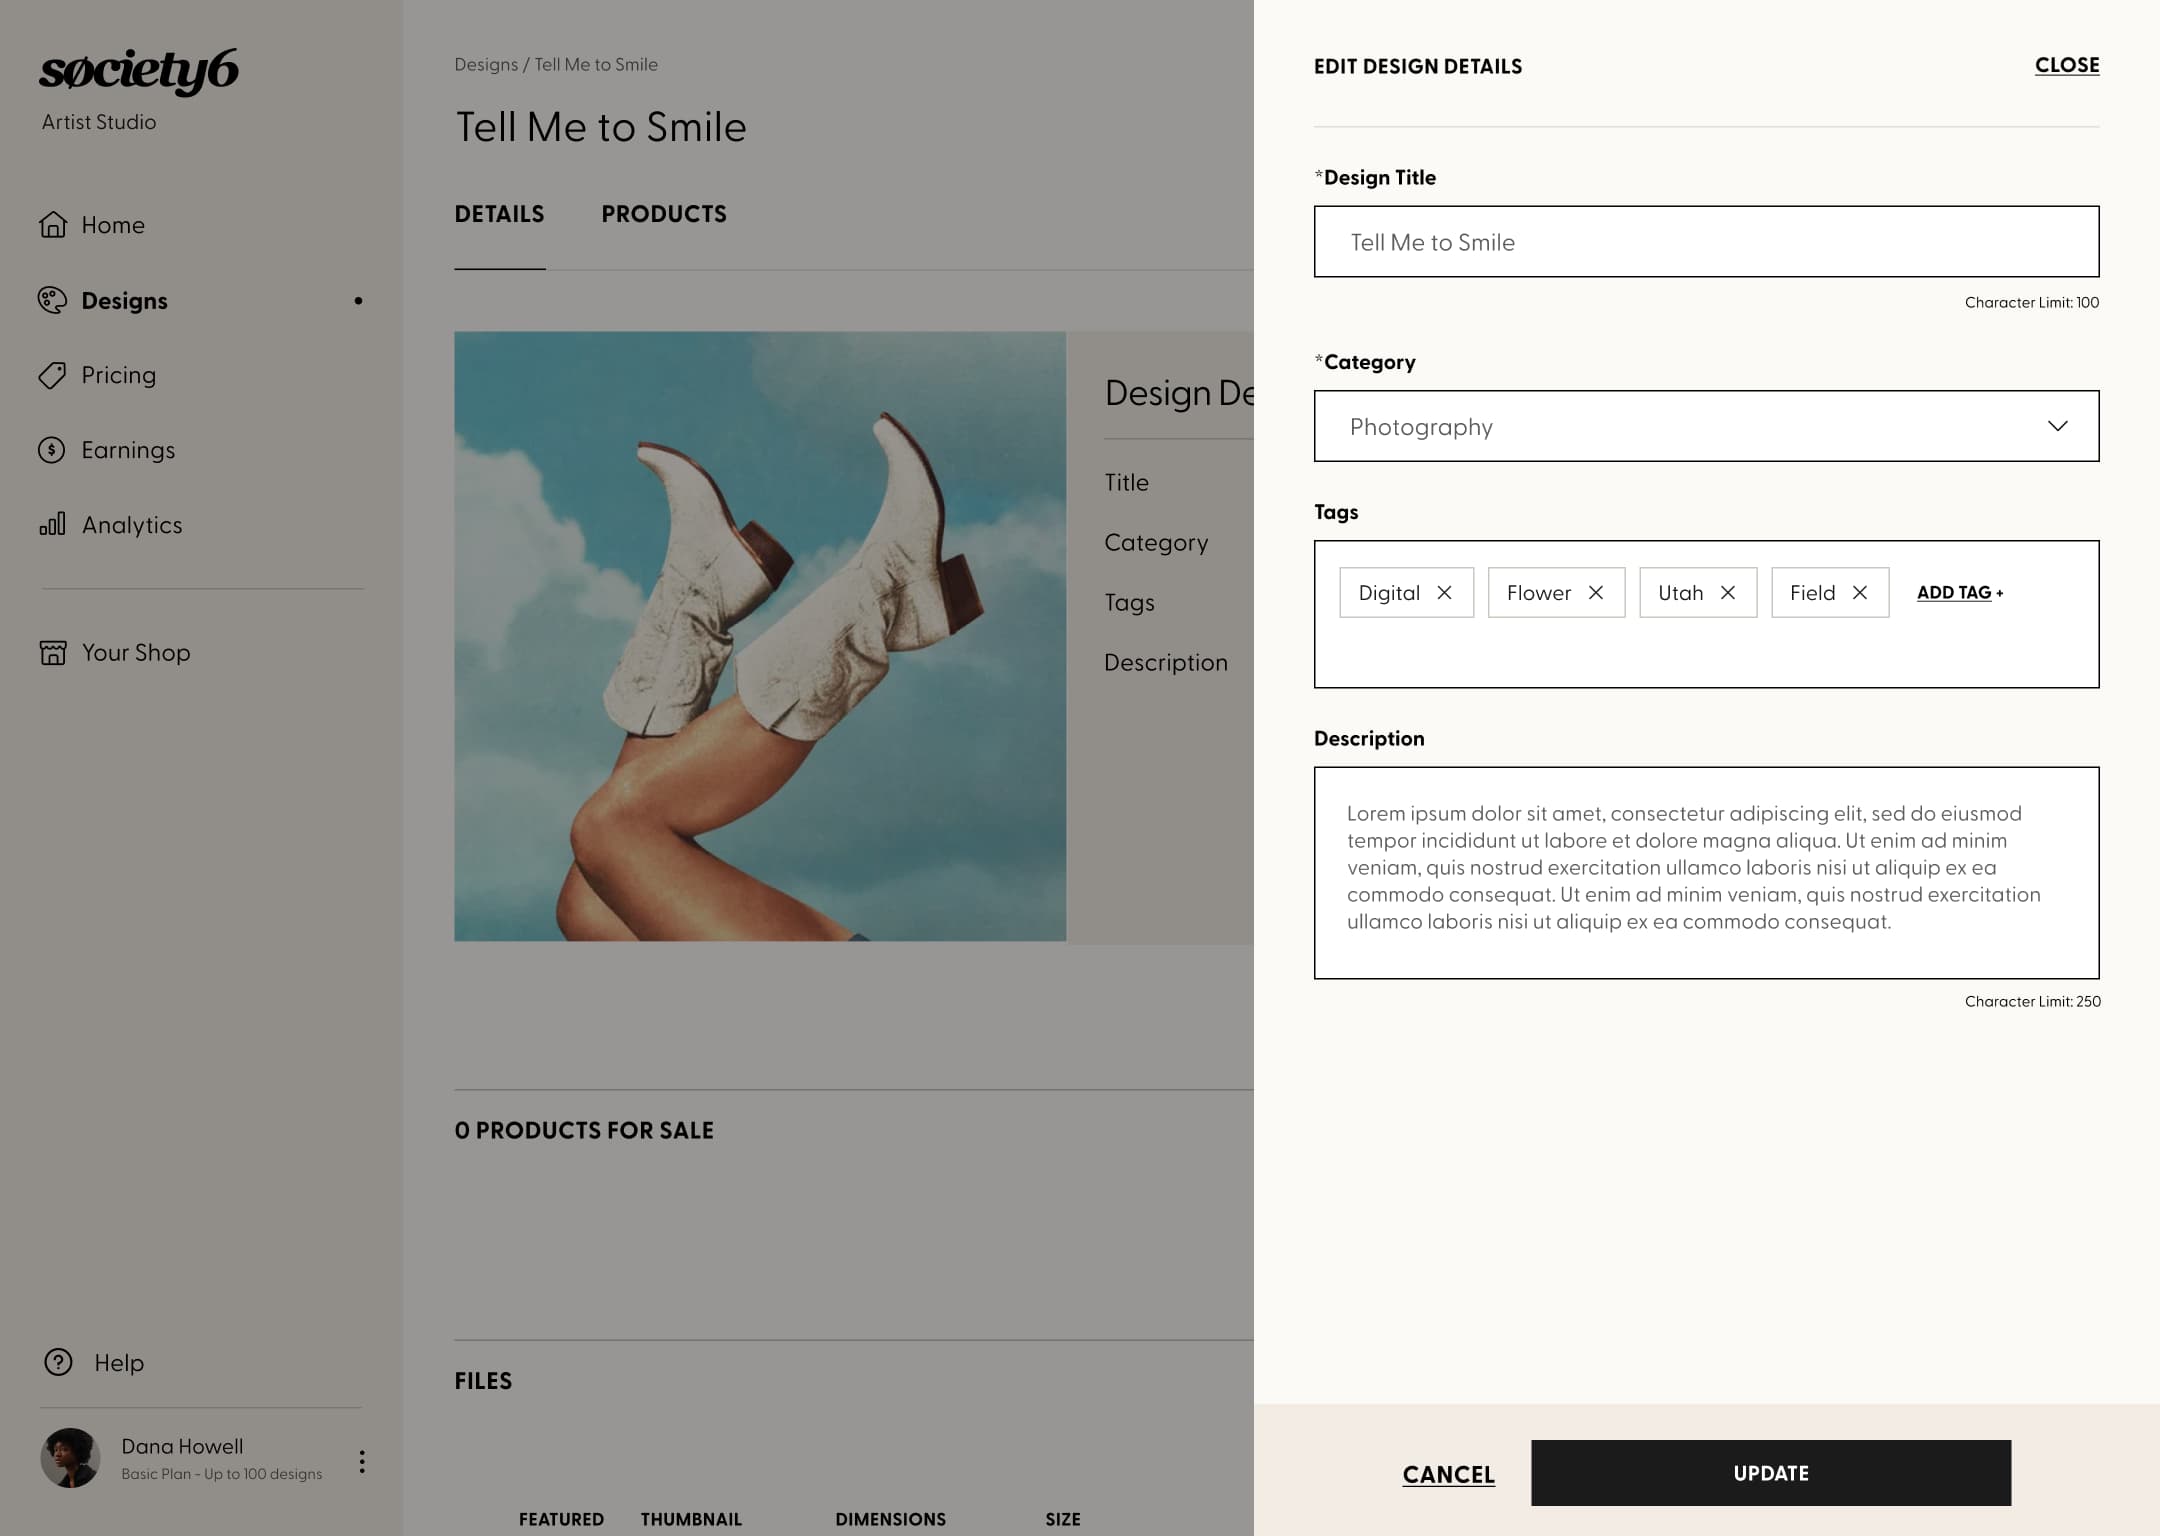Remove the Digital tag with its X
The width and height of the screenshot is (2160, 1536).
coord(1444,593)
